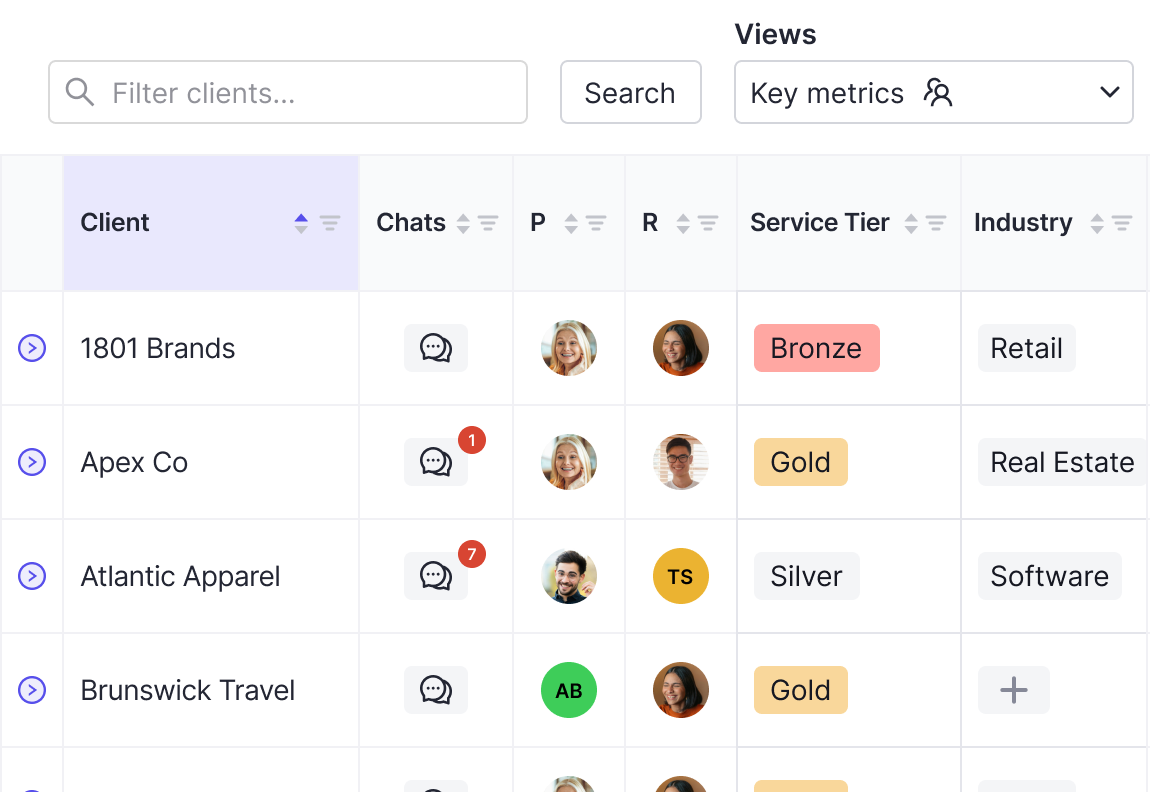Click the TS avatar for Atlantic Apparel
Viewport: 1150px width, 792px height.
(680, 576)
